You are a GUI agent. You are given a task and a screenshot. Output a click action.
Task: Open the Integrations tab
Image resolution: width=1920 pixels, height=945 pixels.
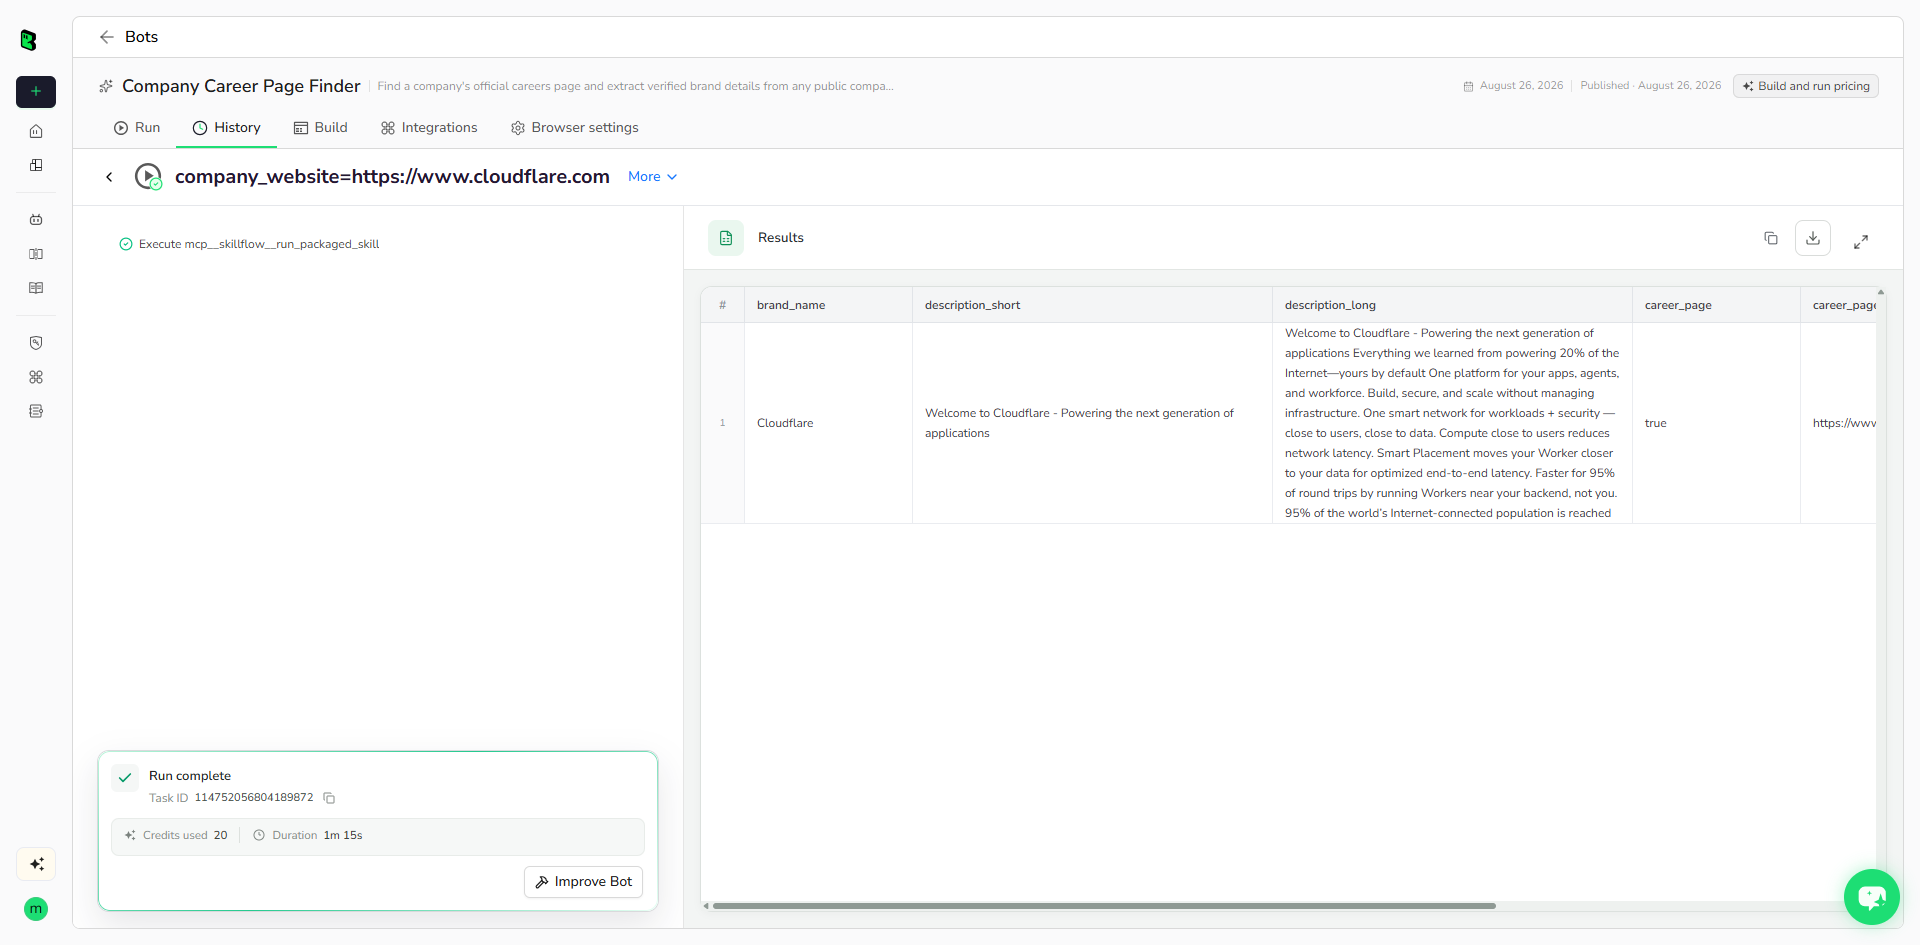click(x=429, y=128)
